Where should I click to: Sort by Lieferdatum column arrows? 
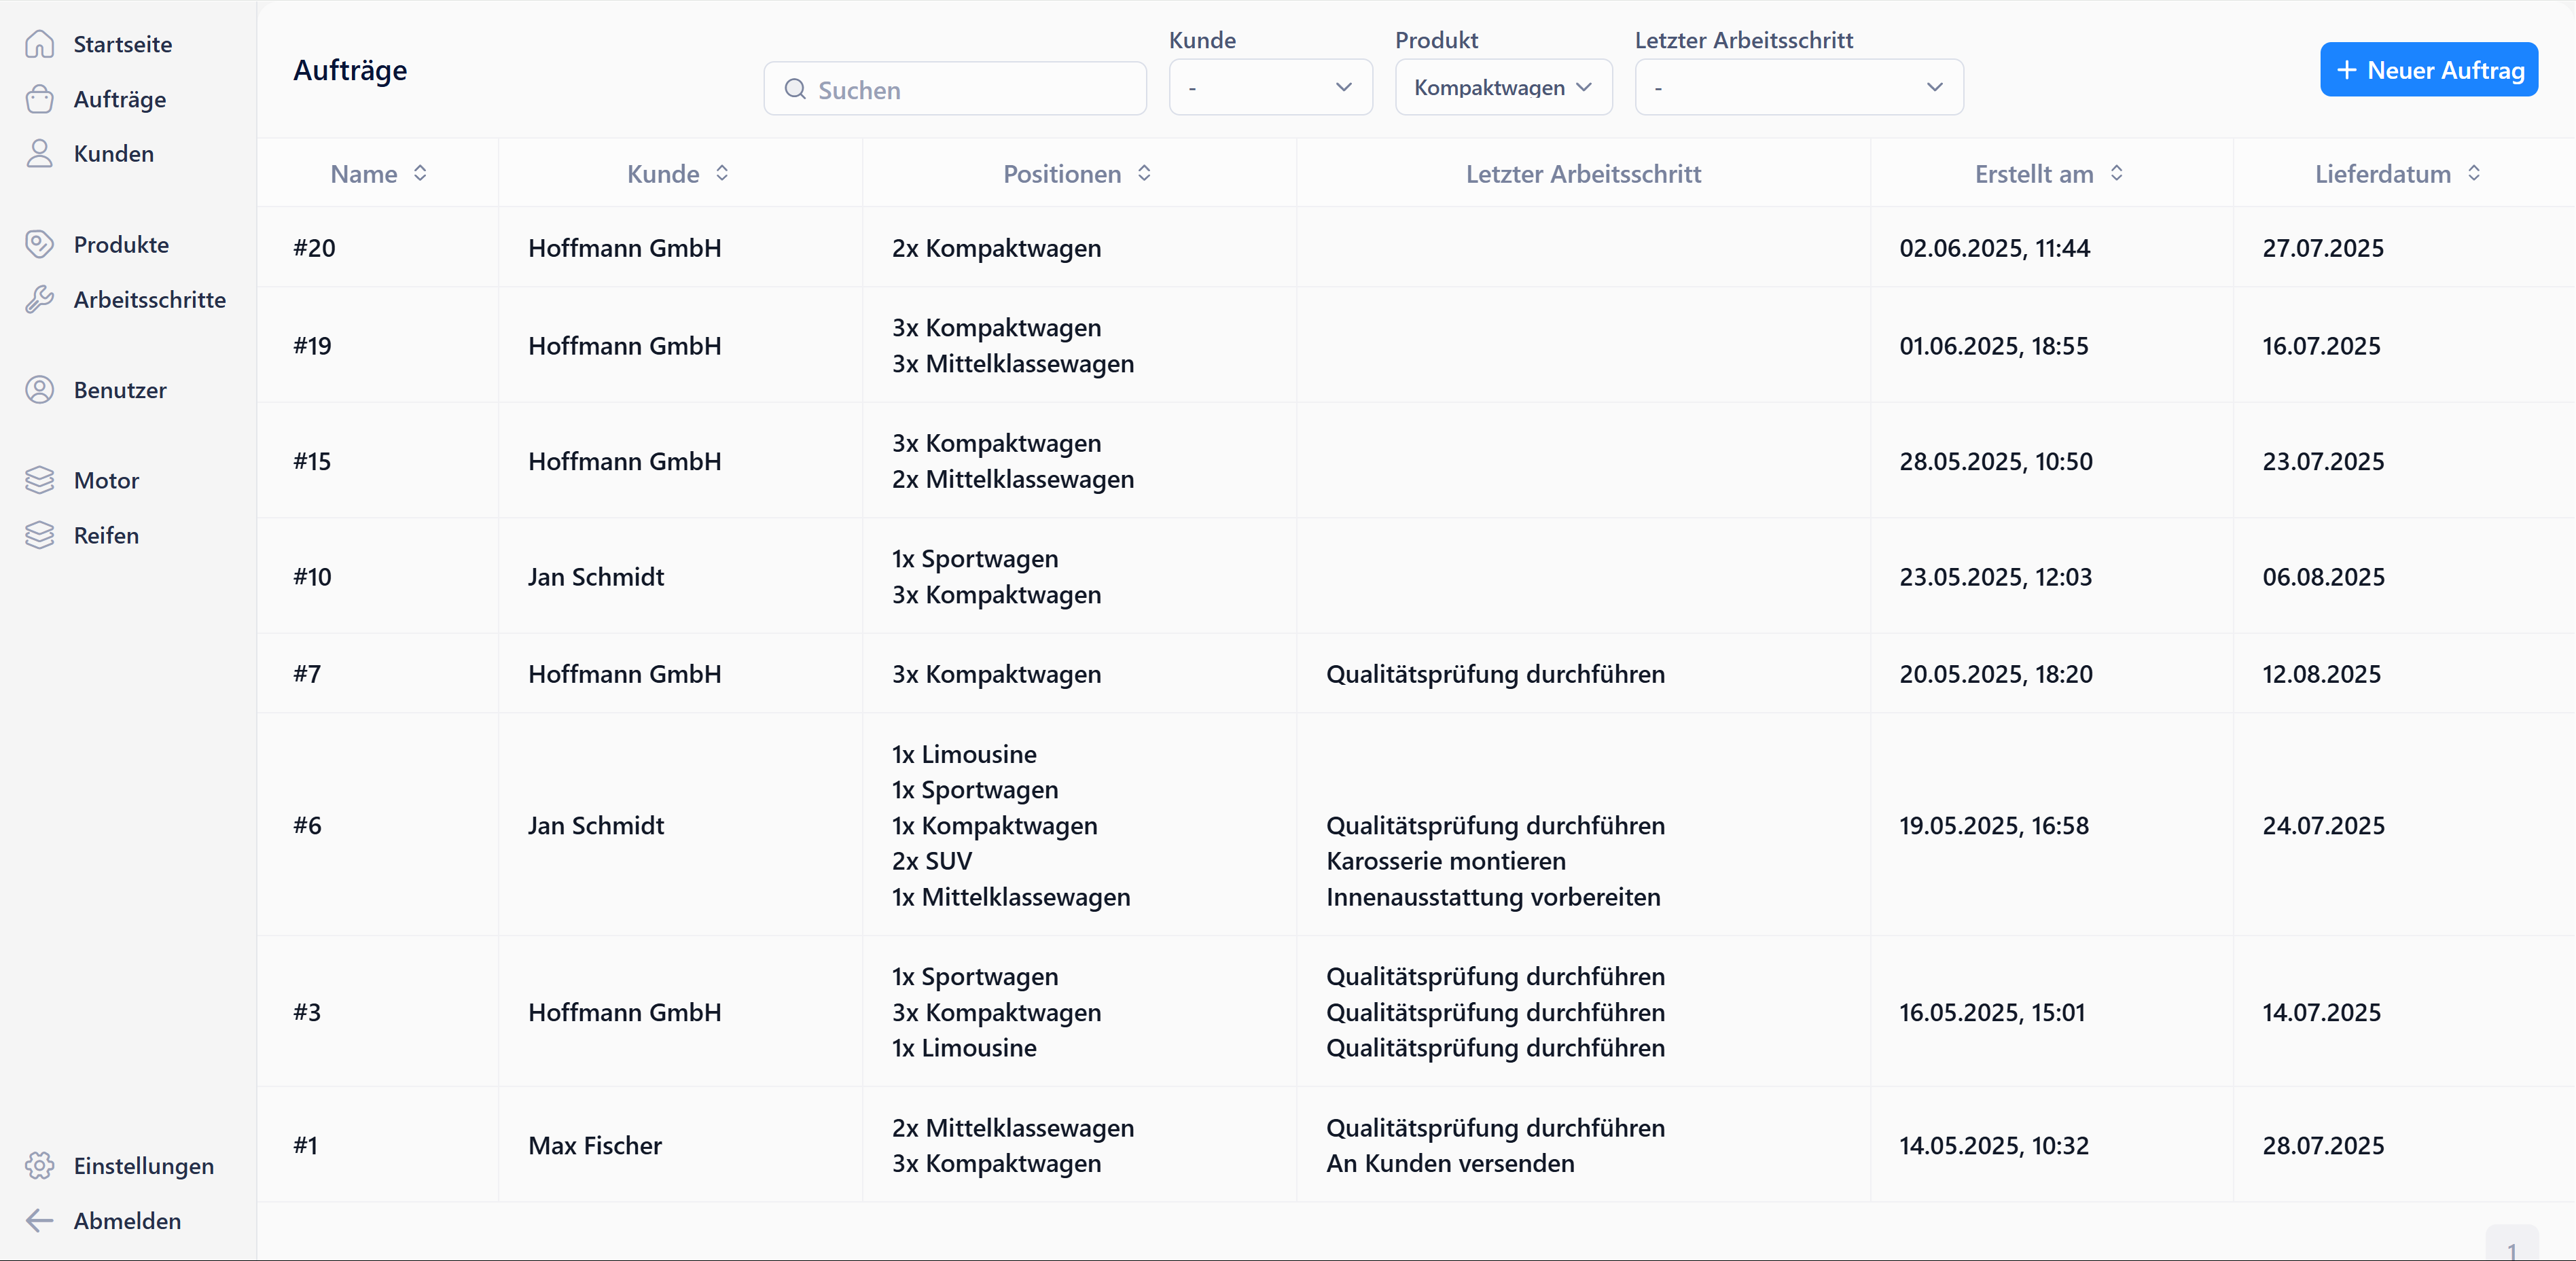tap(2474, 173)
